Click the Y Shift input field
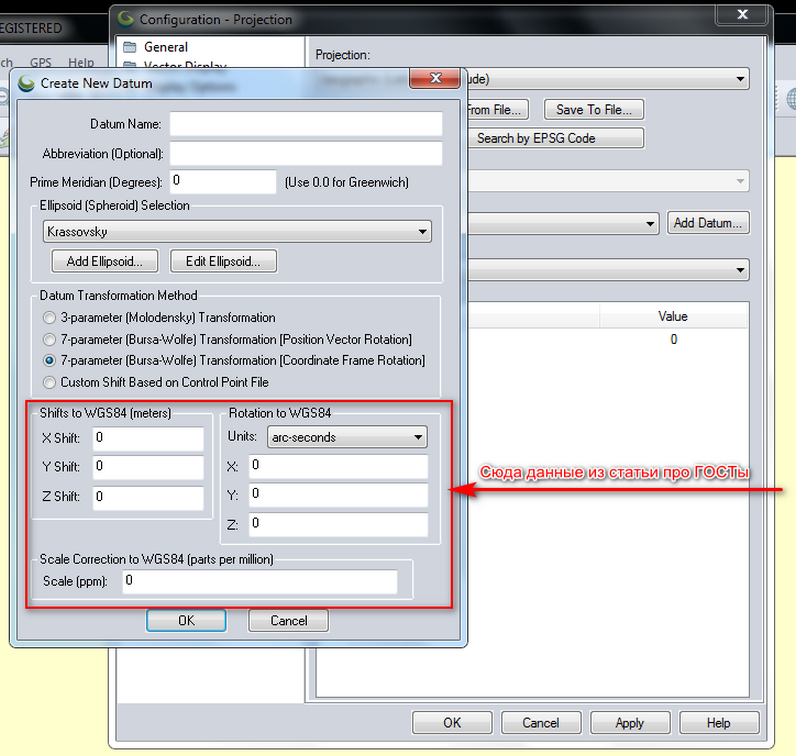Screen dimensions: 796x756 [148, 467]
